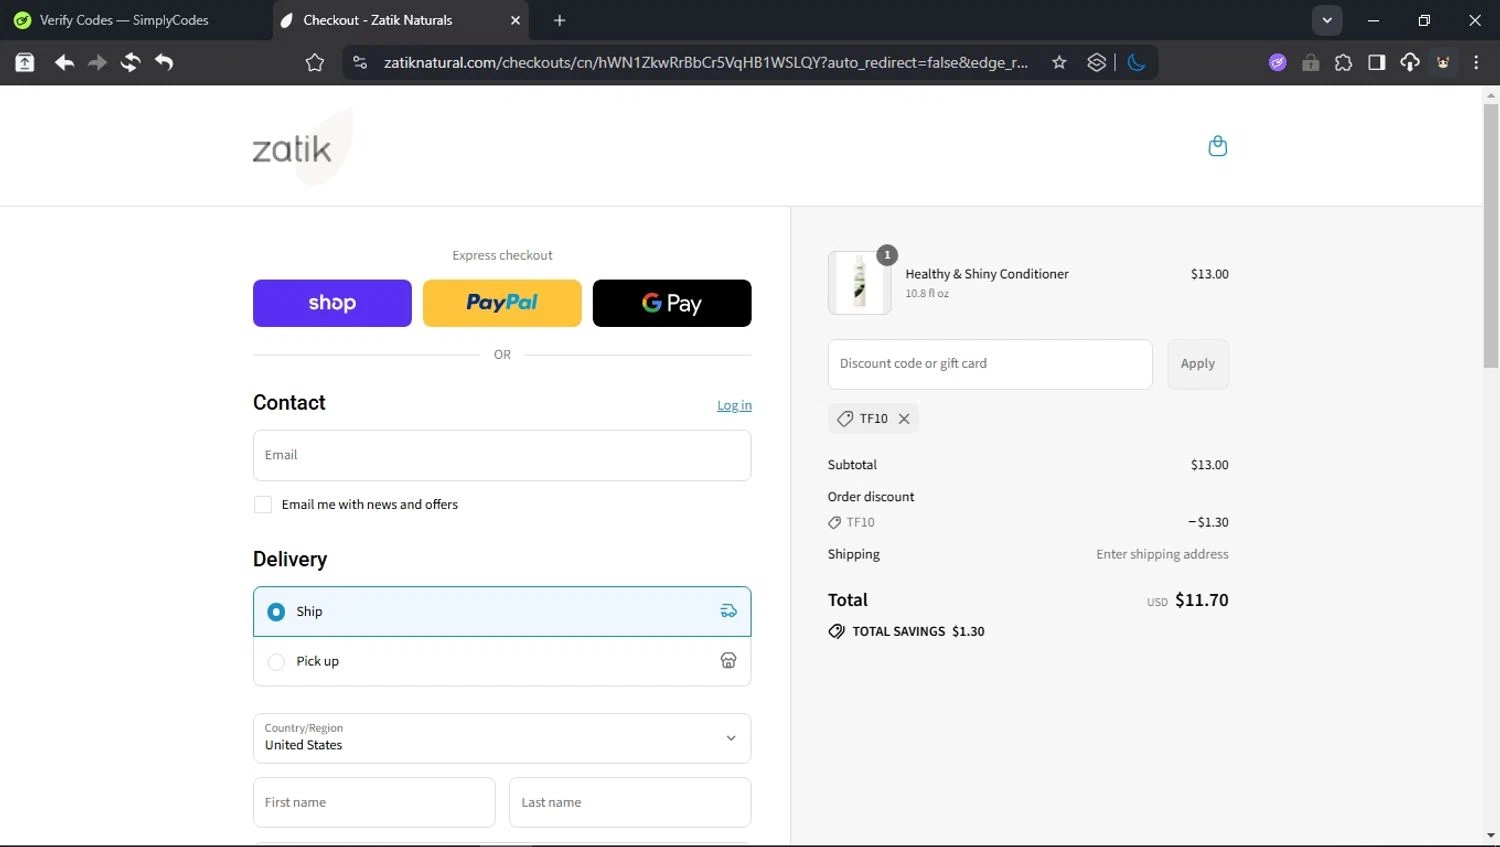This screenshot has width=1500, height=847.
Task: Open the stacked layers extension icon
Action: click(1096, 63)
